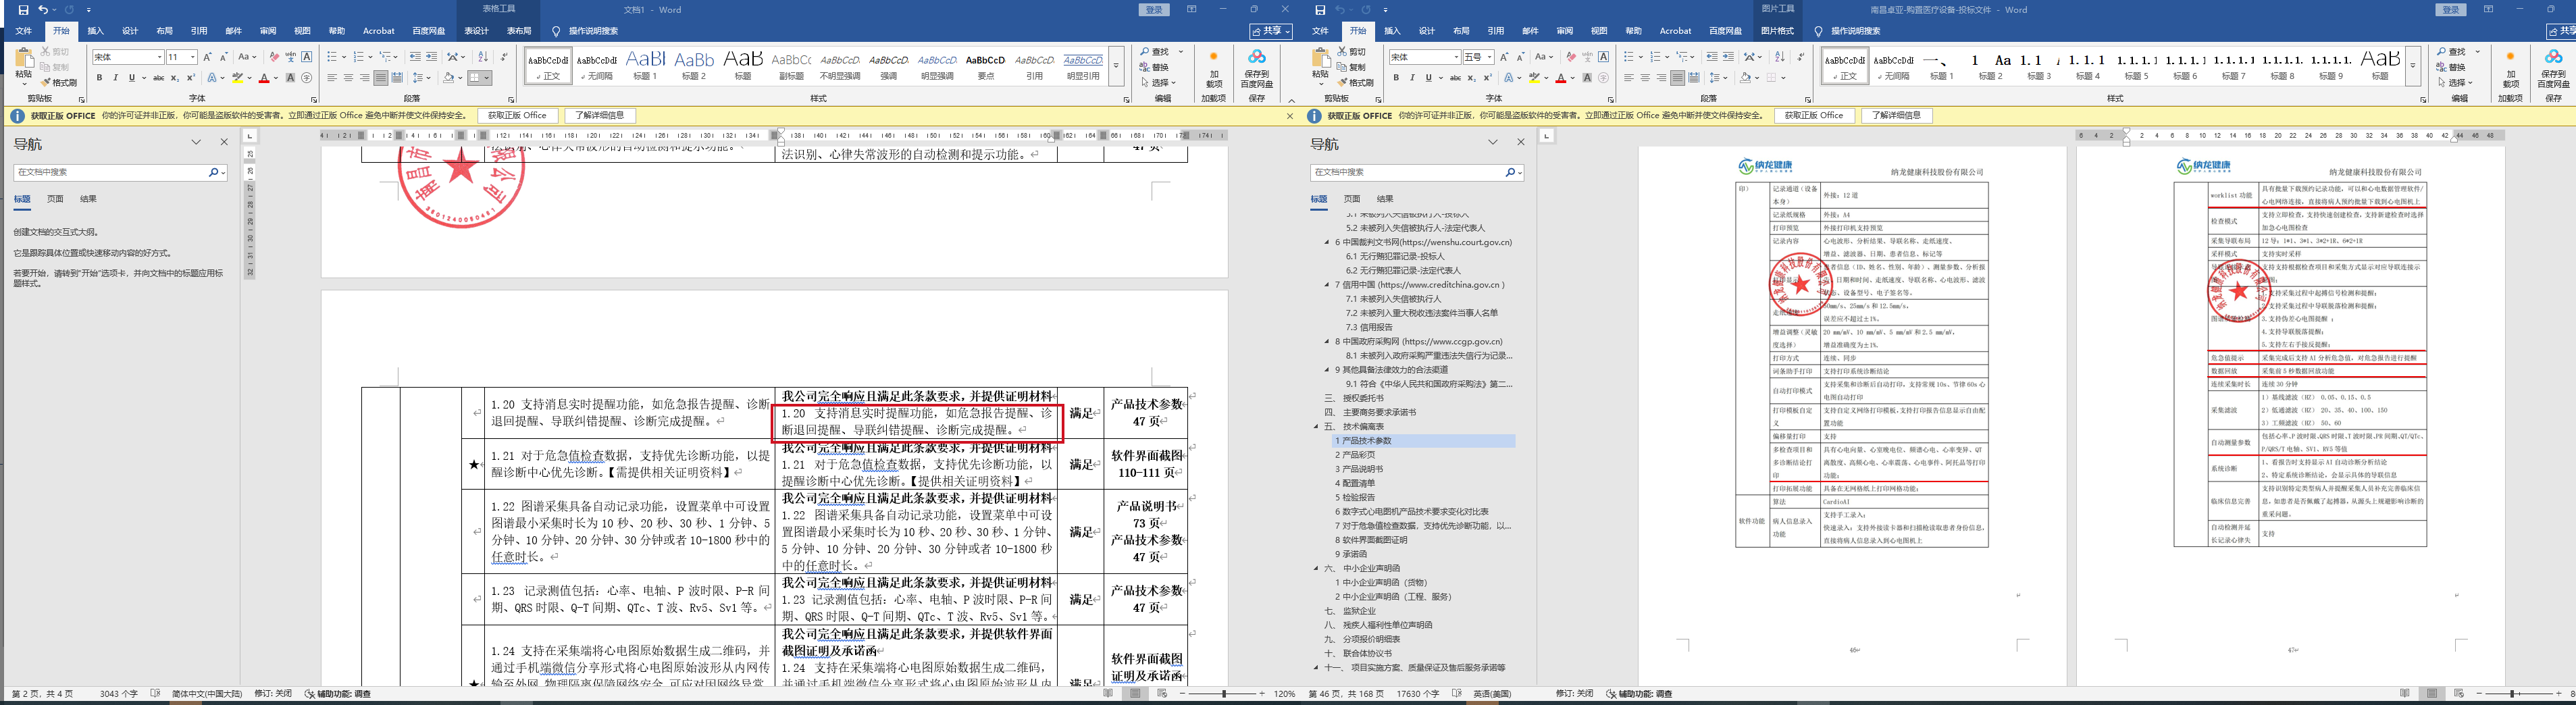Toggle strikethrough (abc) in the 文档1 ribbon
Viewport: 2576px width, 705px height.
tap(158, 78)
